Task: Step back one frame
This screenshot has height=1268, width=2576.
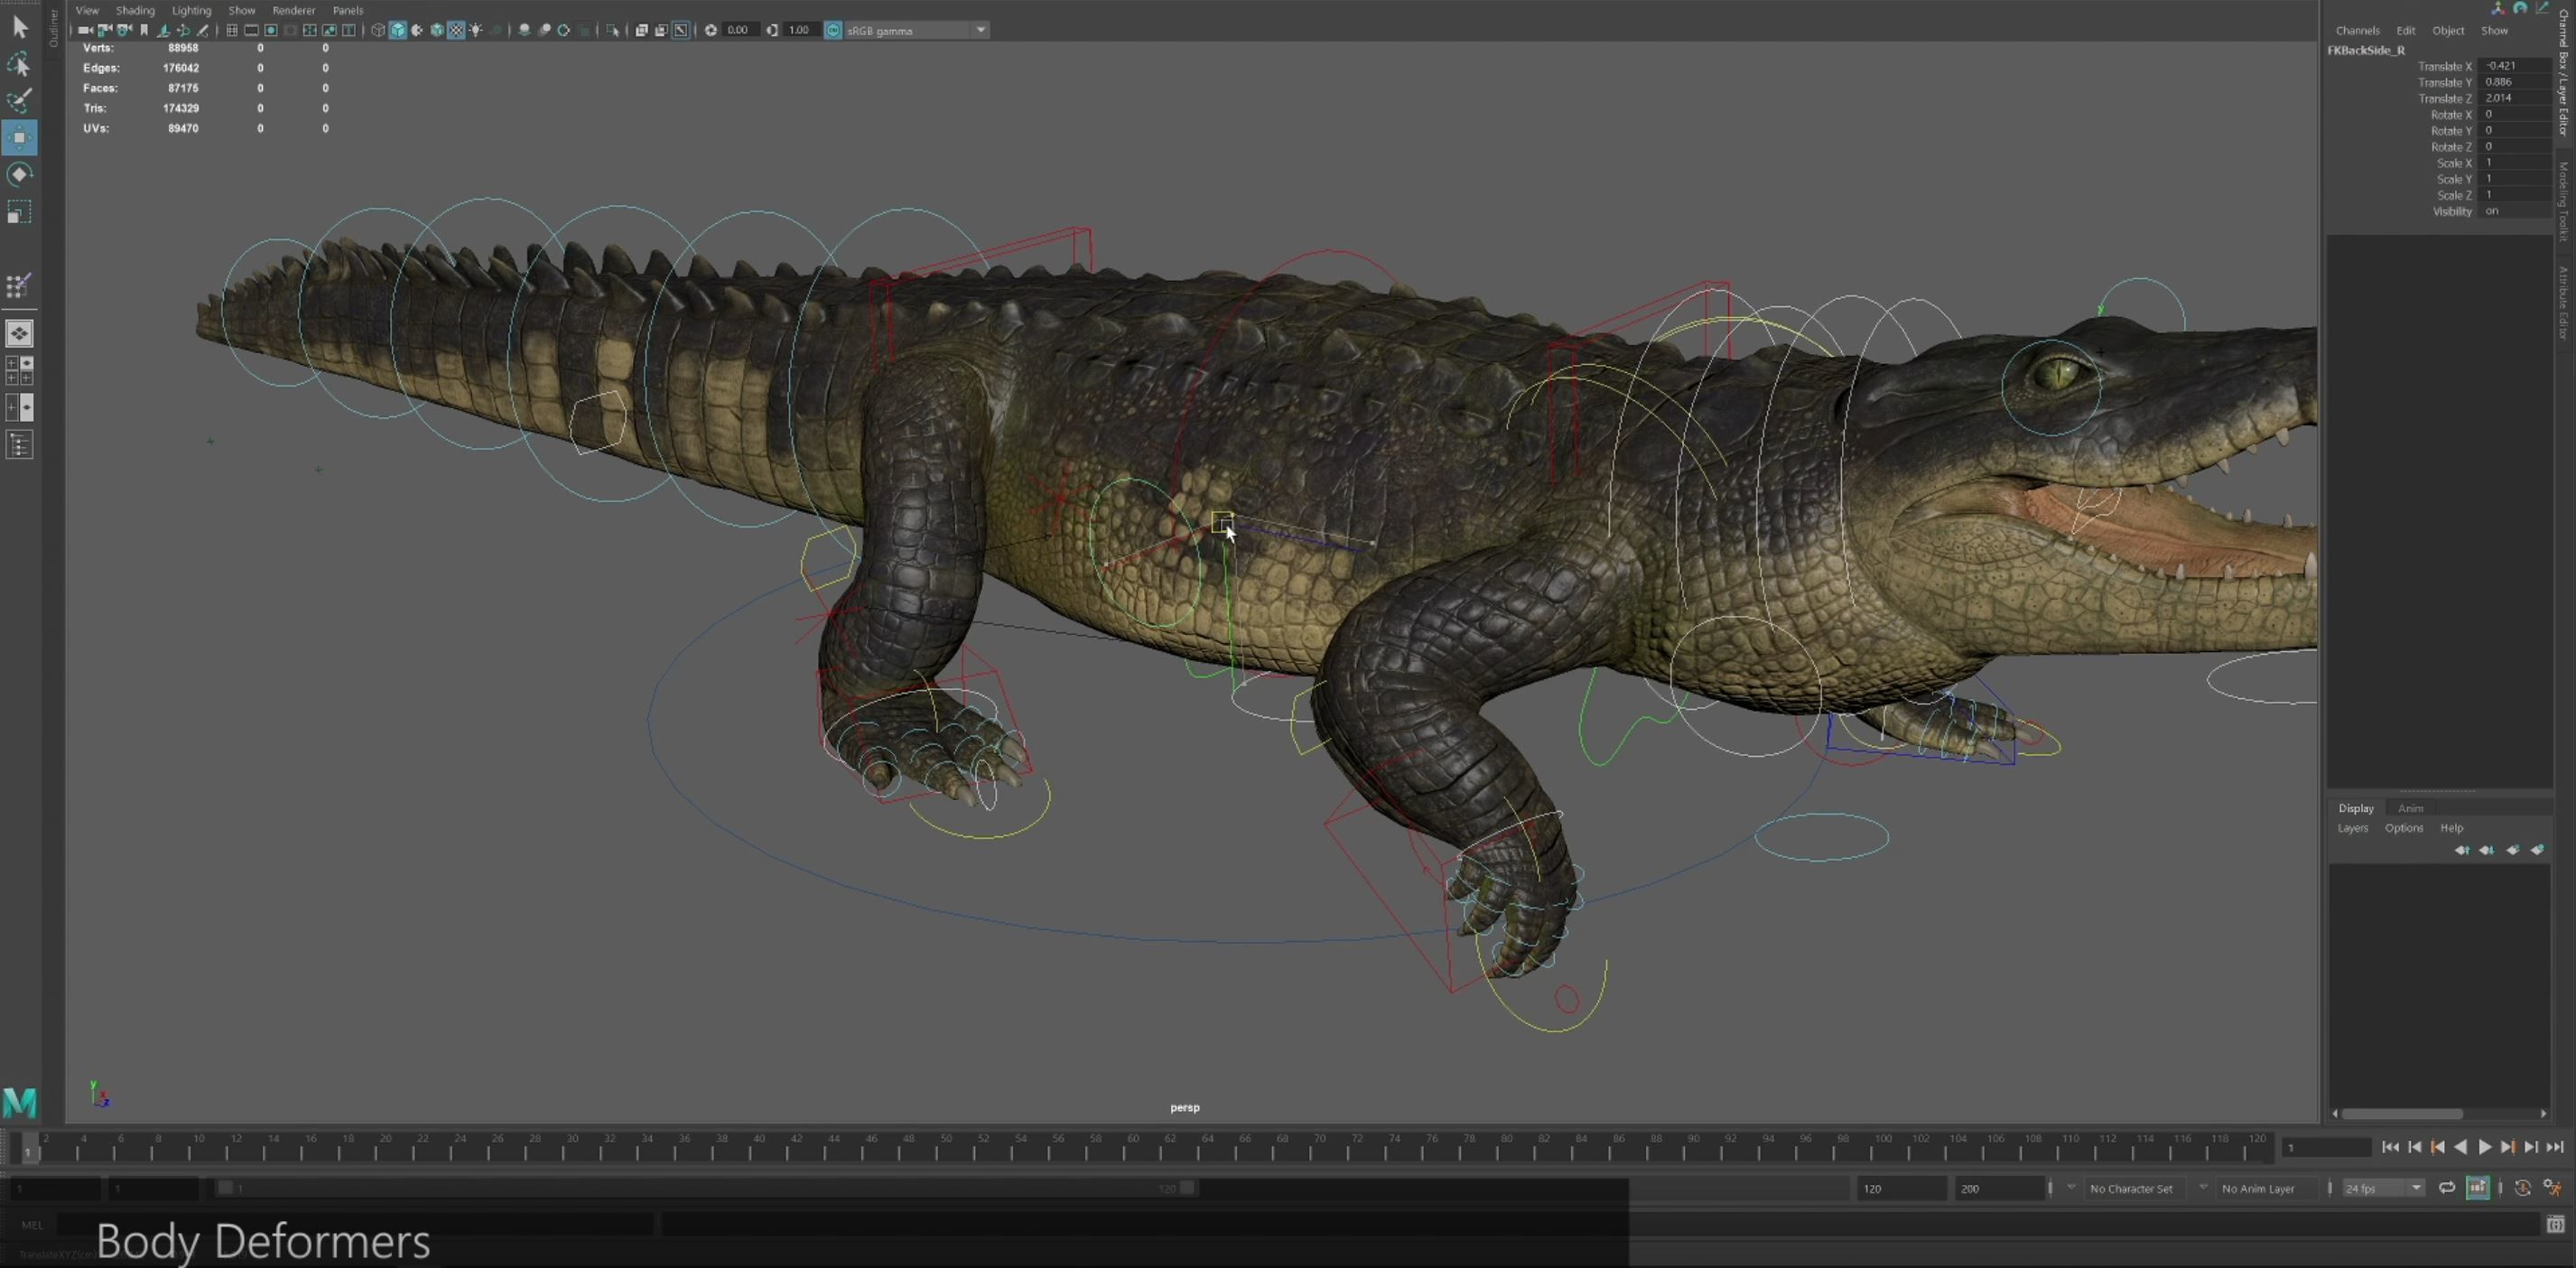Action: pos(2415,1147)
